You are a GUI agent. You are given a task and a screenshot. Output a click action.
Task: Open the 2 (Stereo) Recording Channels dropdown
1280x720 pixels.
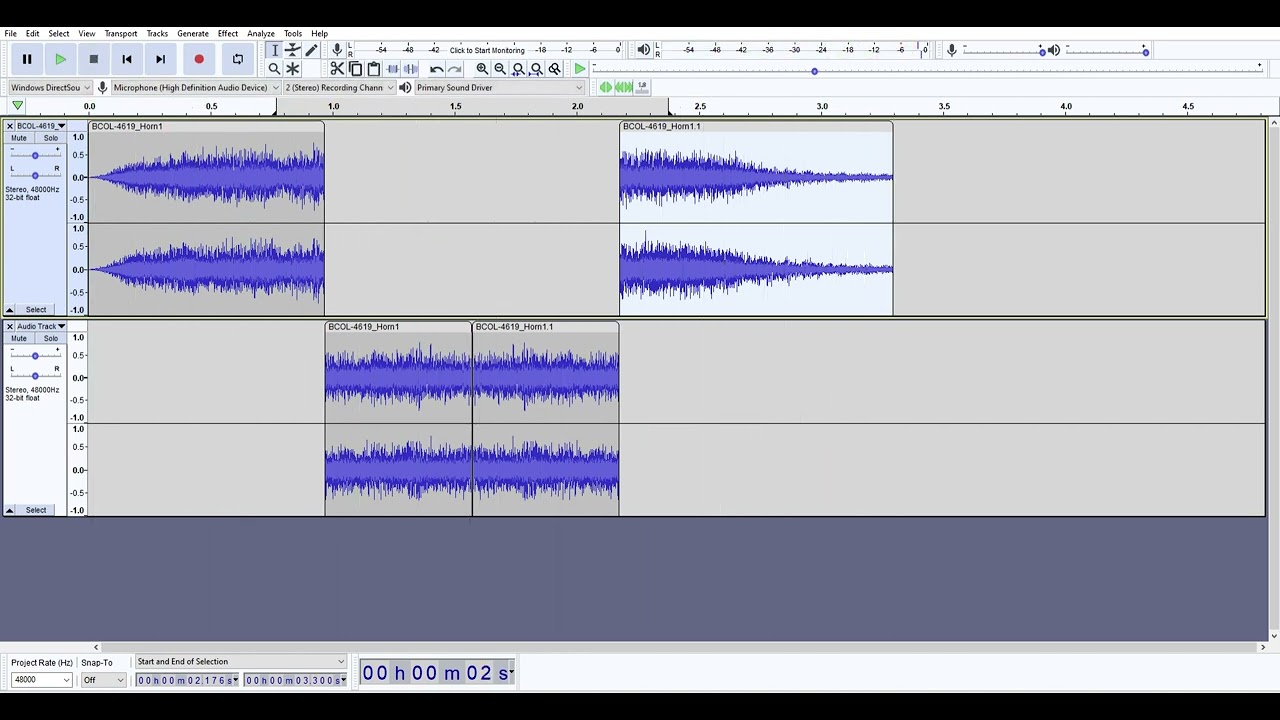tap(340, 87)
